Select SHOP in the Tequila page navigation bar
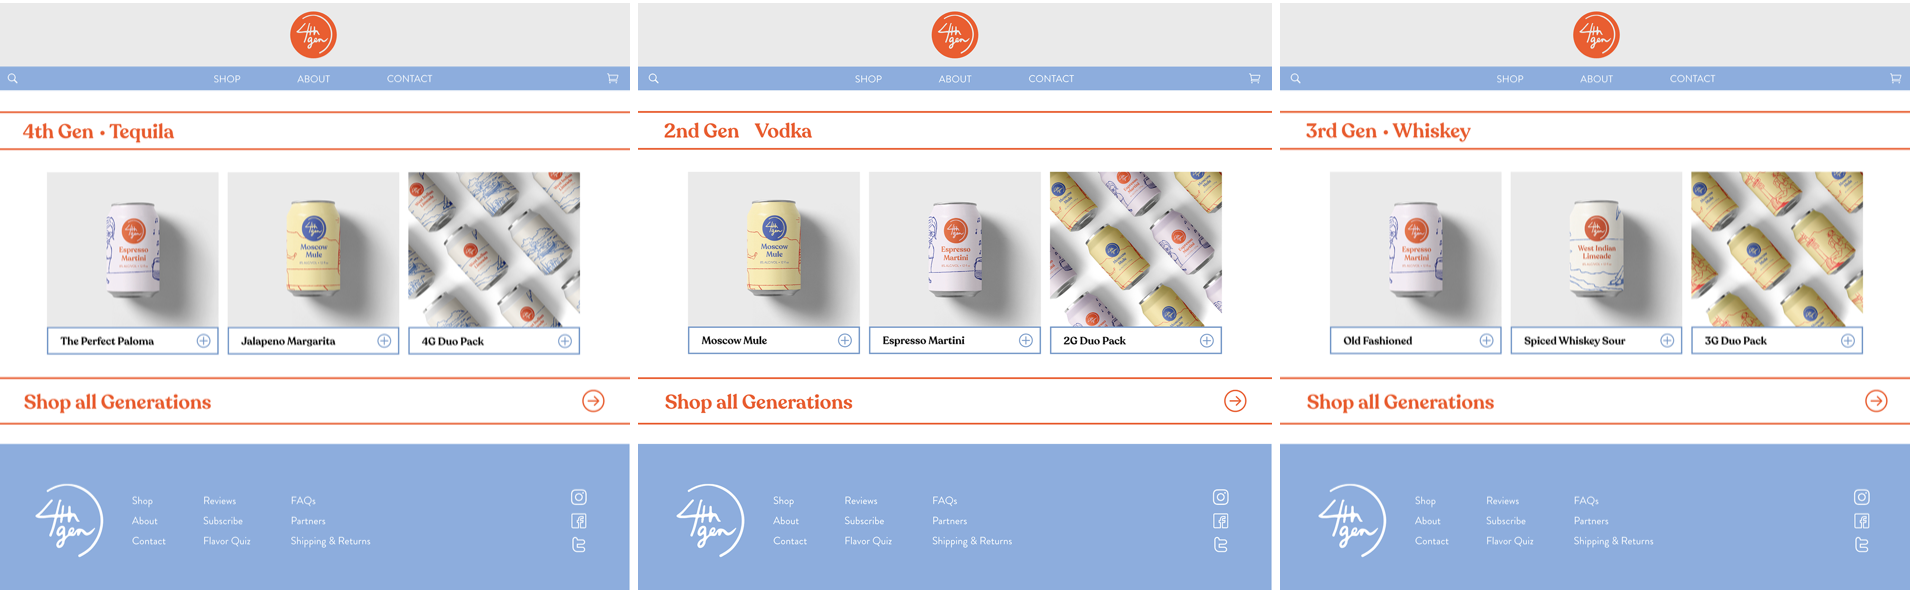 (227, 79)
